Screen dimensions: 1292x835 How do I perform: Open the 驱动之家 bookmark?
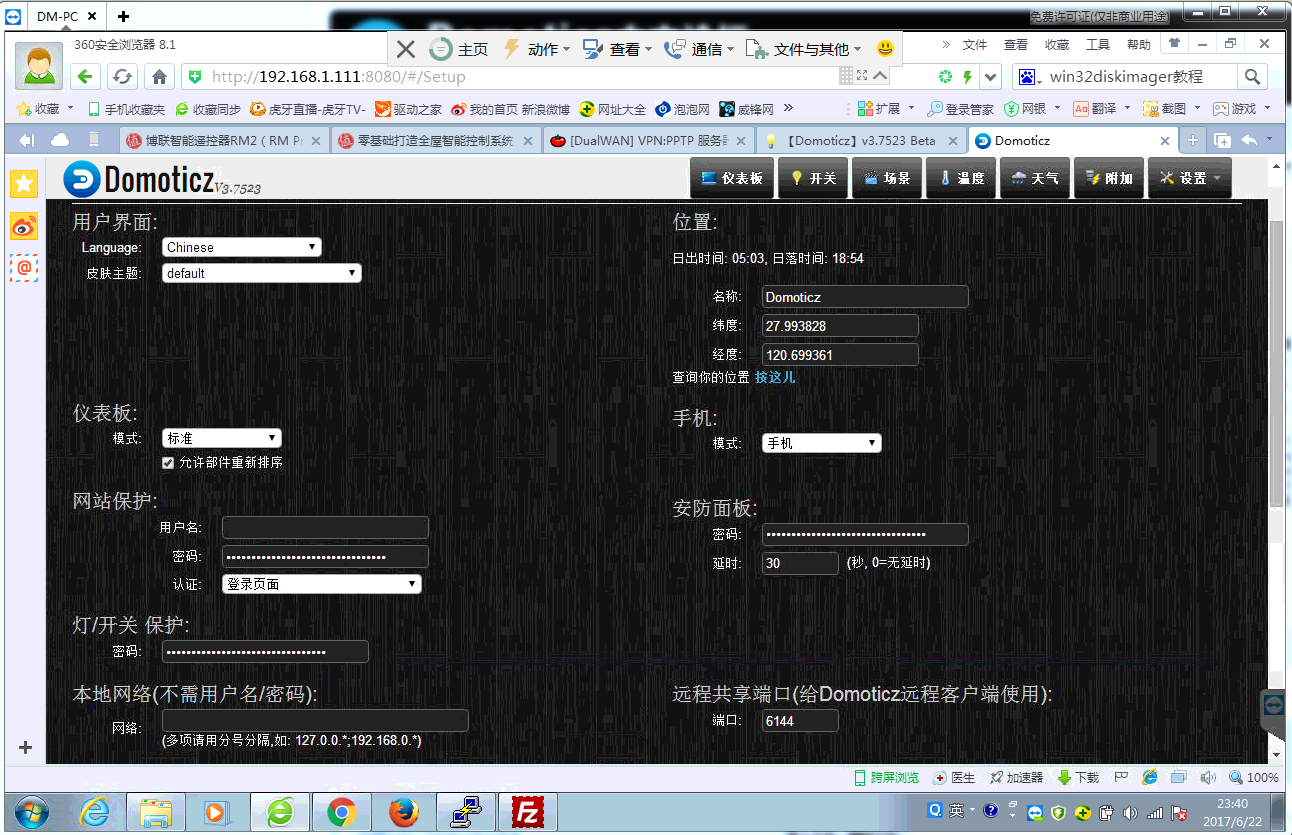click(x=408, y=109)
